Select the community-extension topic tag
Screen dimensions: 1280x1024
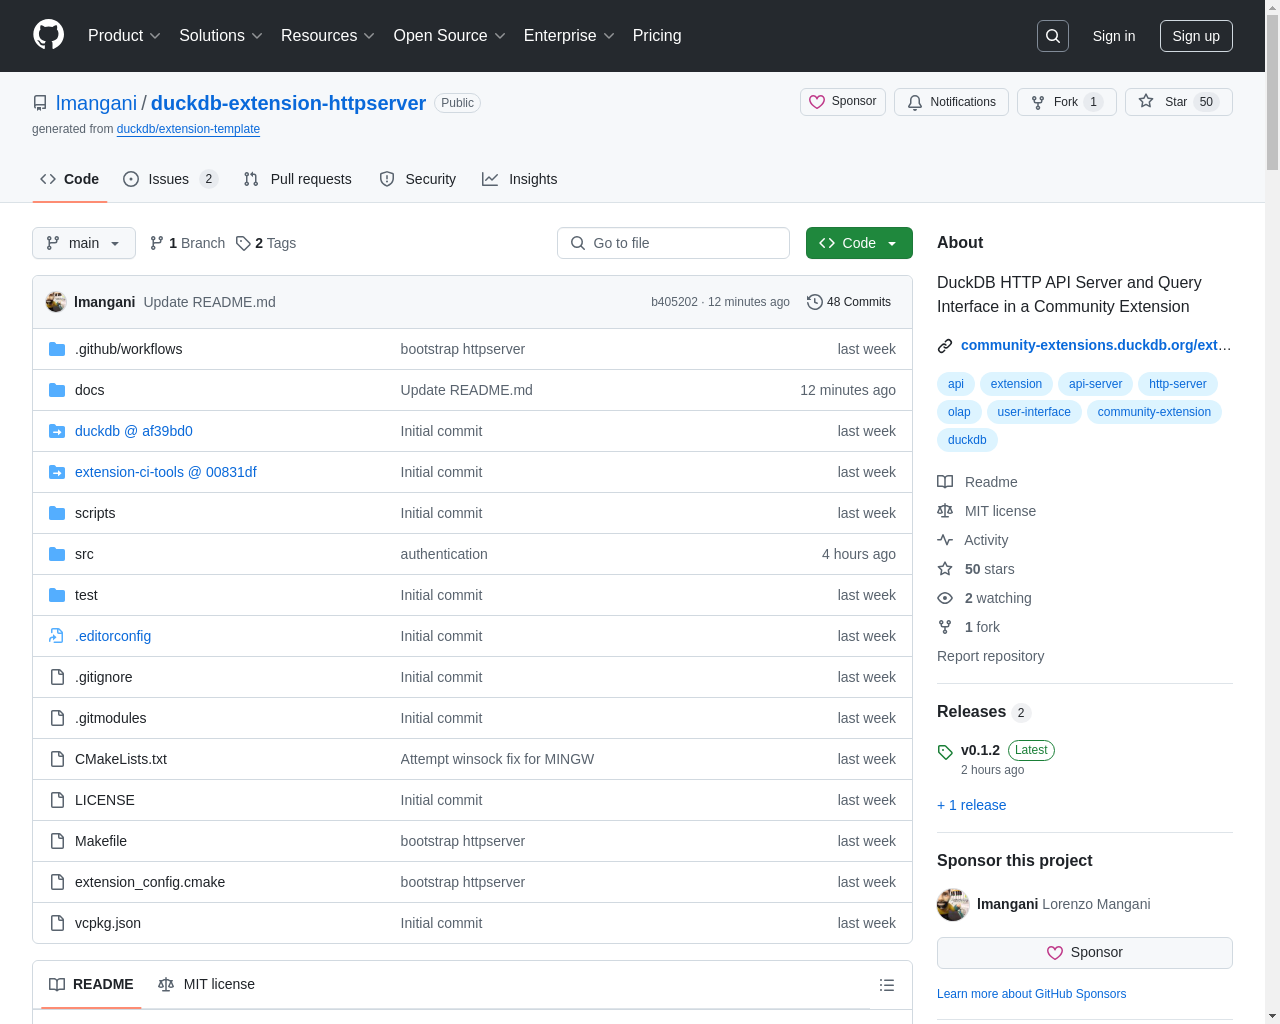click(x=1154, y=412)
